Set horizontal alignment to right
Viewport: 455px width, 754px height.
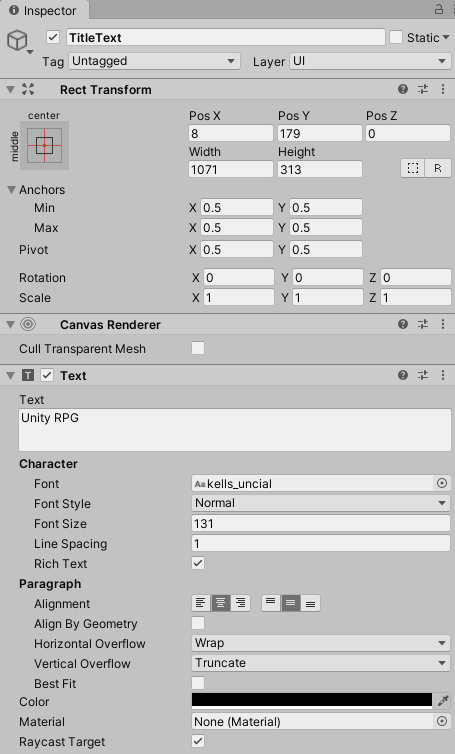[x=240, y=603]
